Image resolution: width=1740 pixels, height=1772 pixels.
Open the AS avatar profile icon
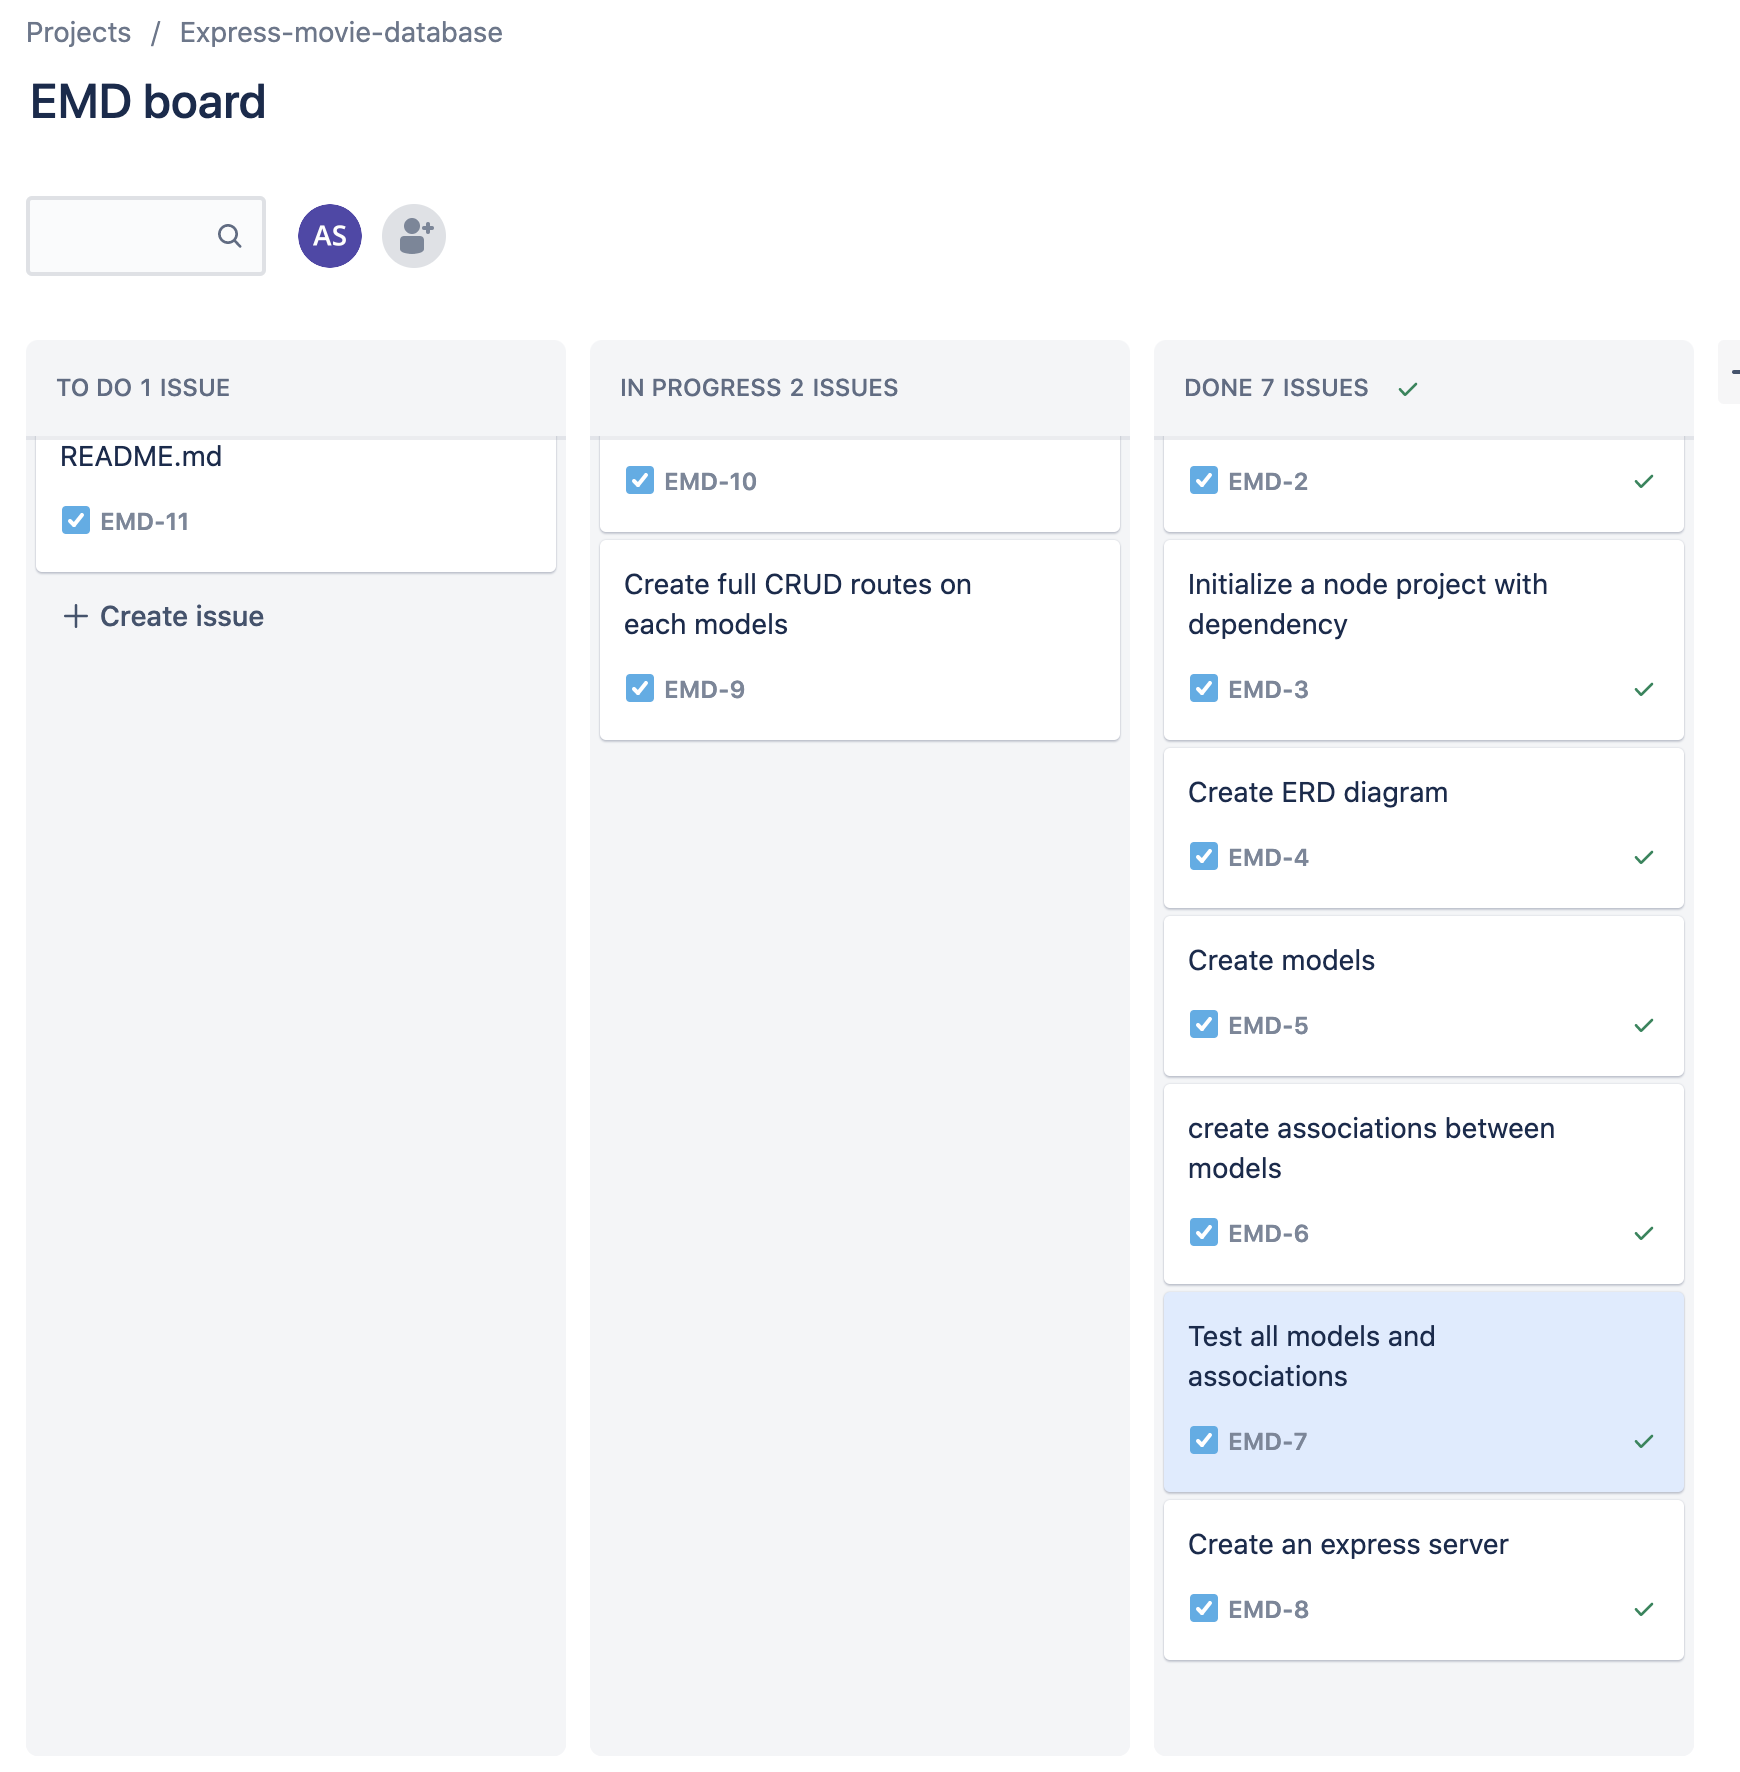(329, 235)
